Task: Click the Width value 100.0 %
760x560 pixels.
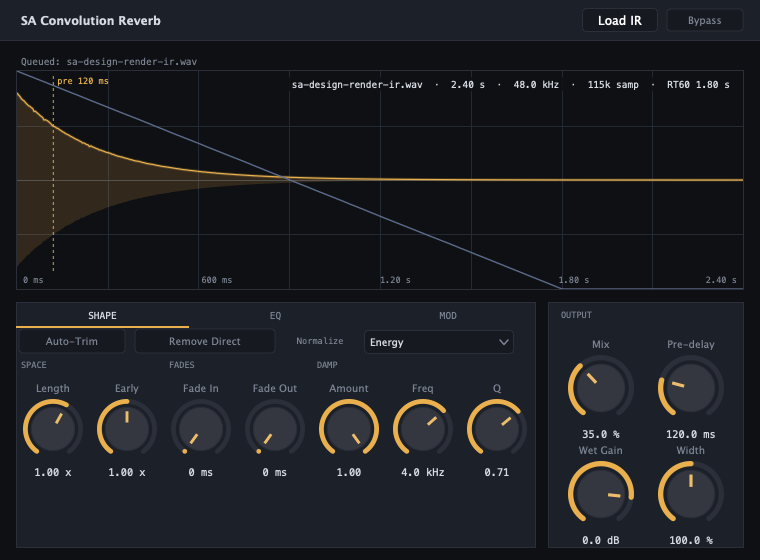Action: click(x=691, y=540)
